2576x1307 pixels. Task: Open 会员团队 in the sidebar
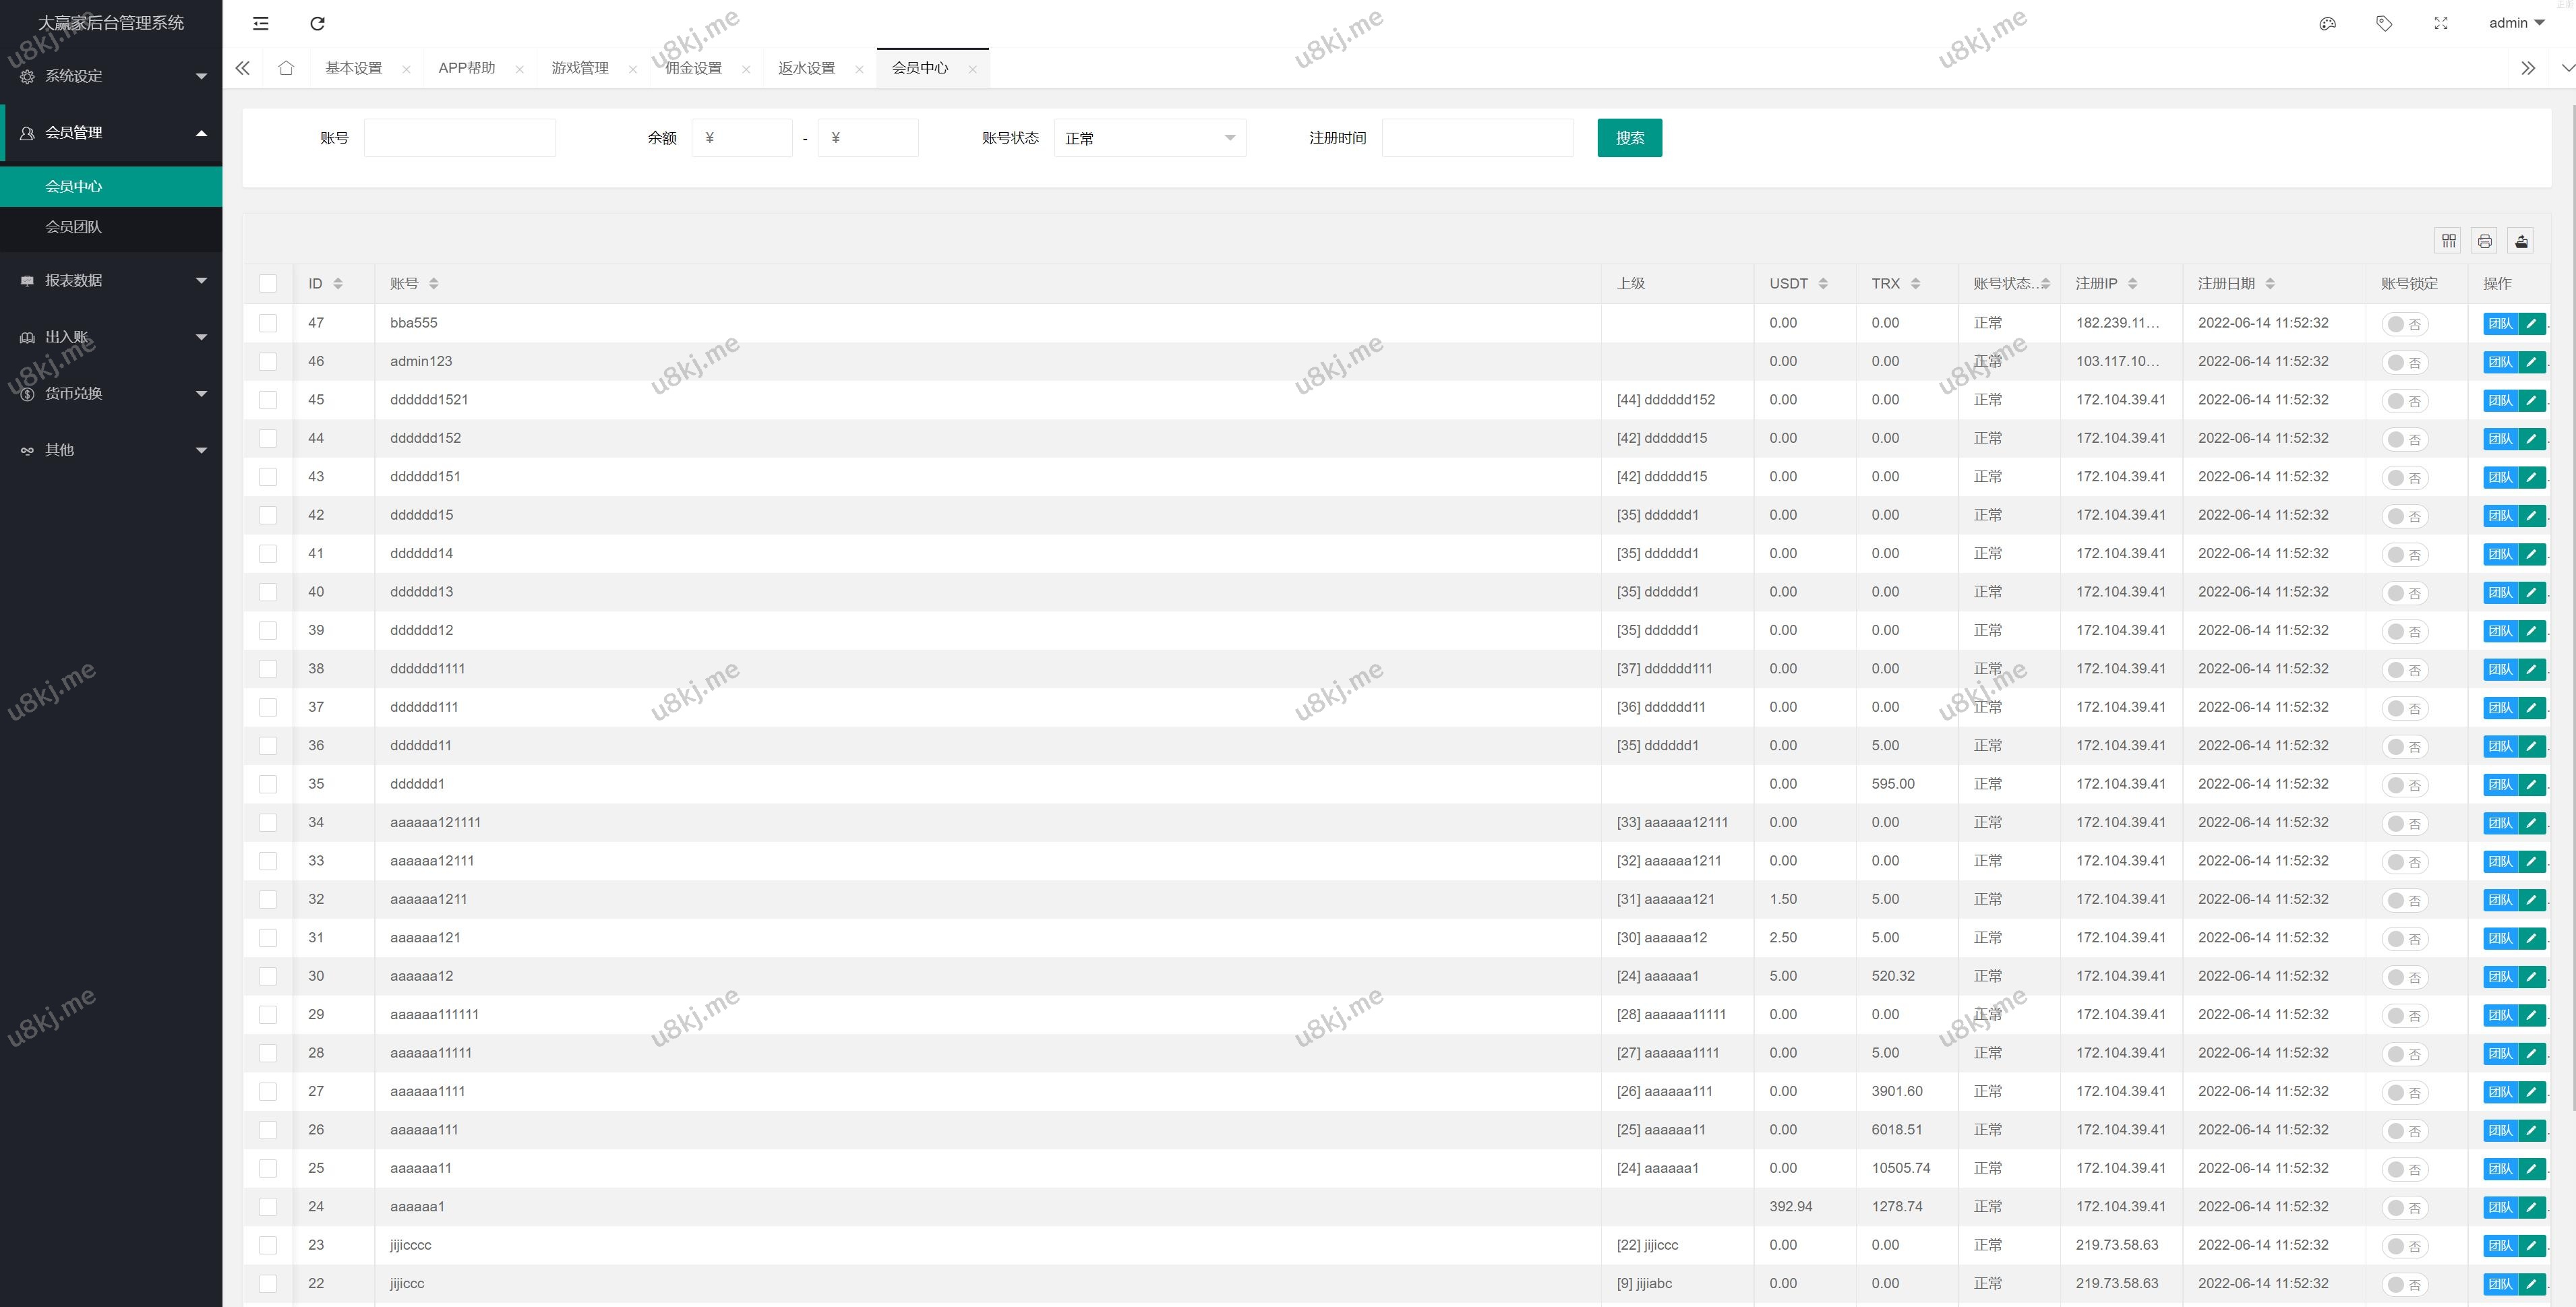(x=74, y=227)
